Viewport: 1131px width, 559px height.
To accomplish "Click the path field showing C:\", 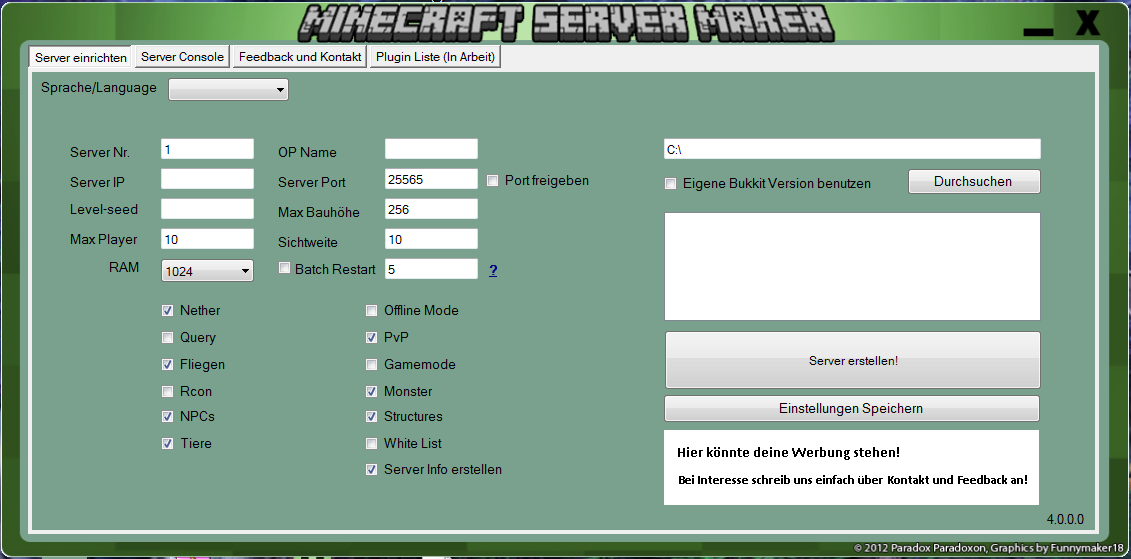I will point(853,149).
